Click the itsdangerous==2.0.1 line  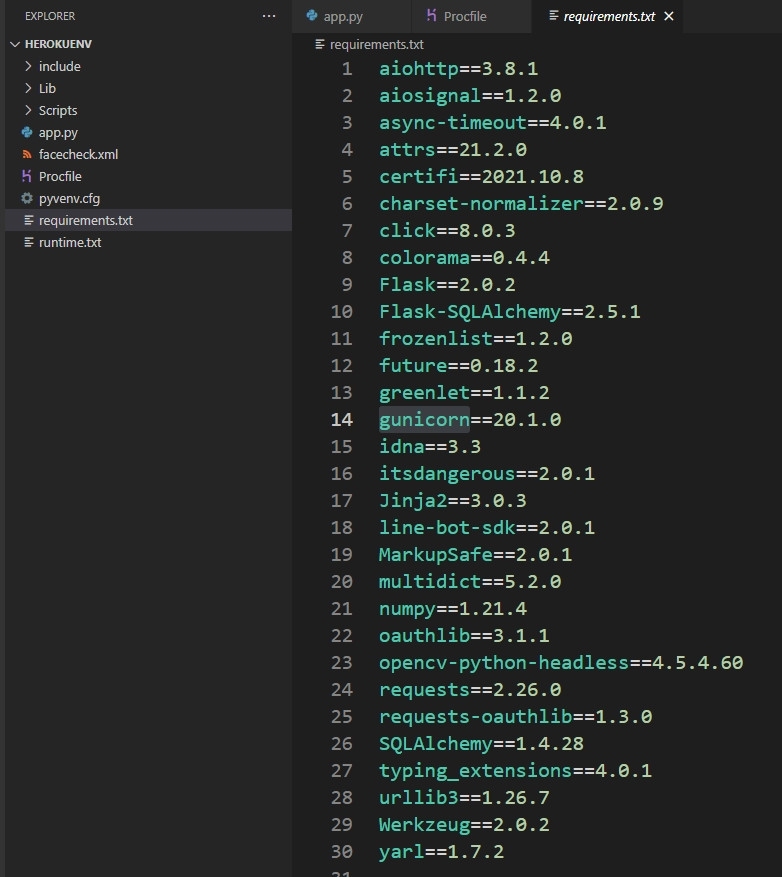click(487, 474)
